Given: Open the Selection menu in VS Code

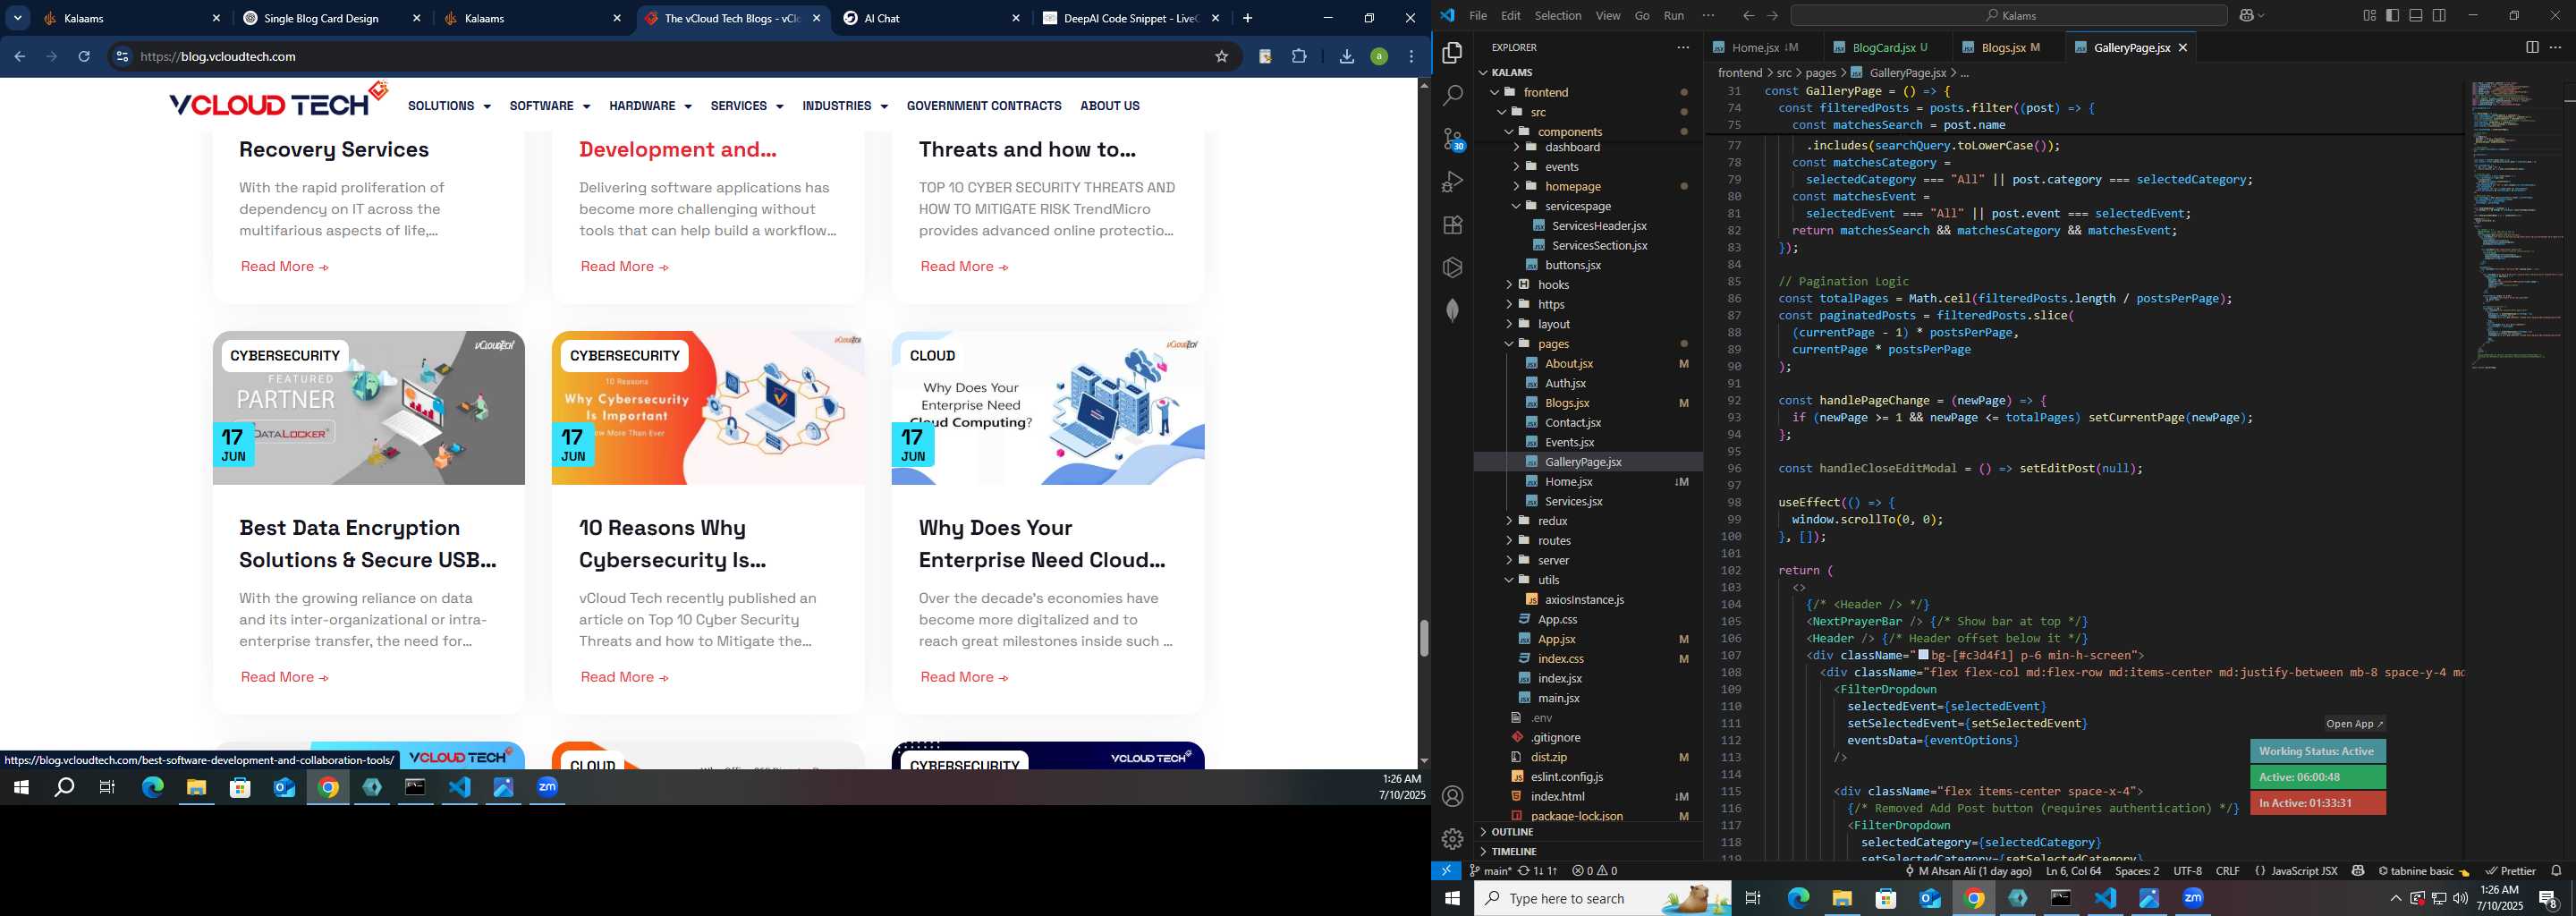Looking at the screenshot, I should click(x=1557, y=16).
